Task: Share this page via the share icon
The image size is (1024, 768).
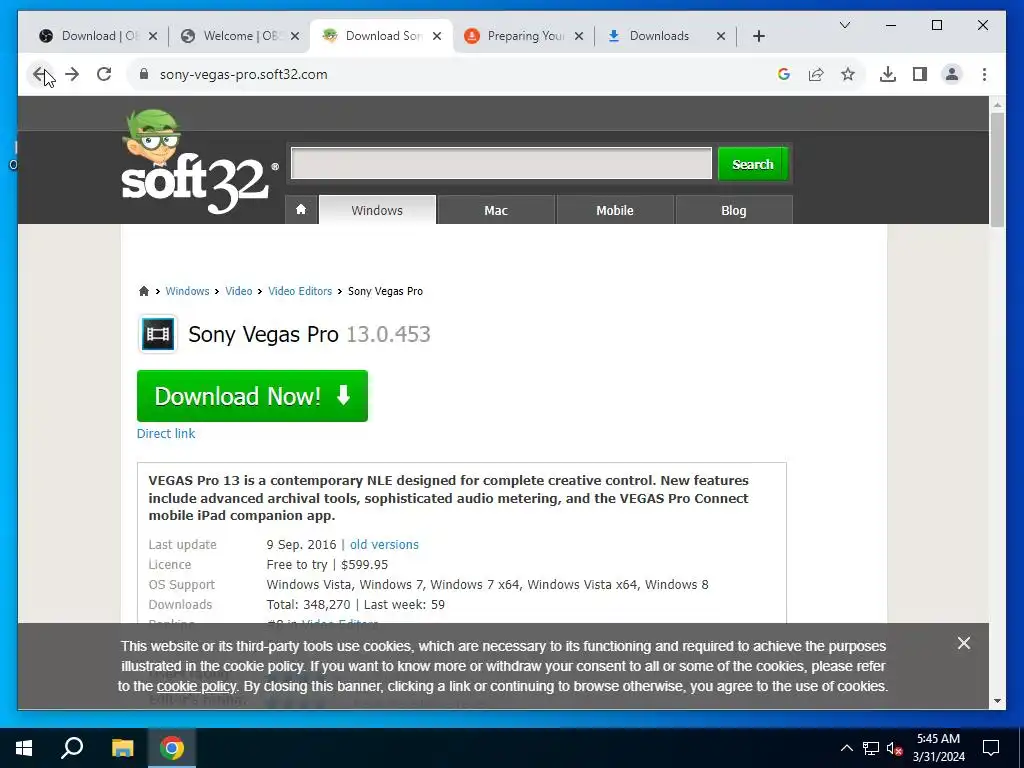Action: [816, 74]
